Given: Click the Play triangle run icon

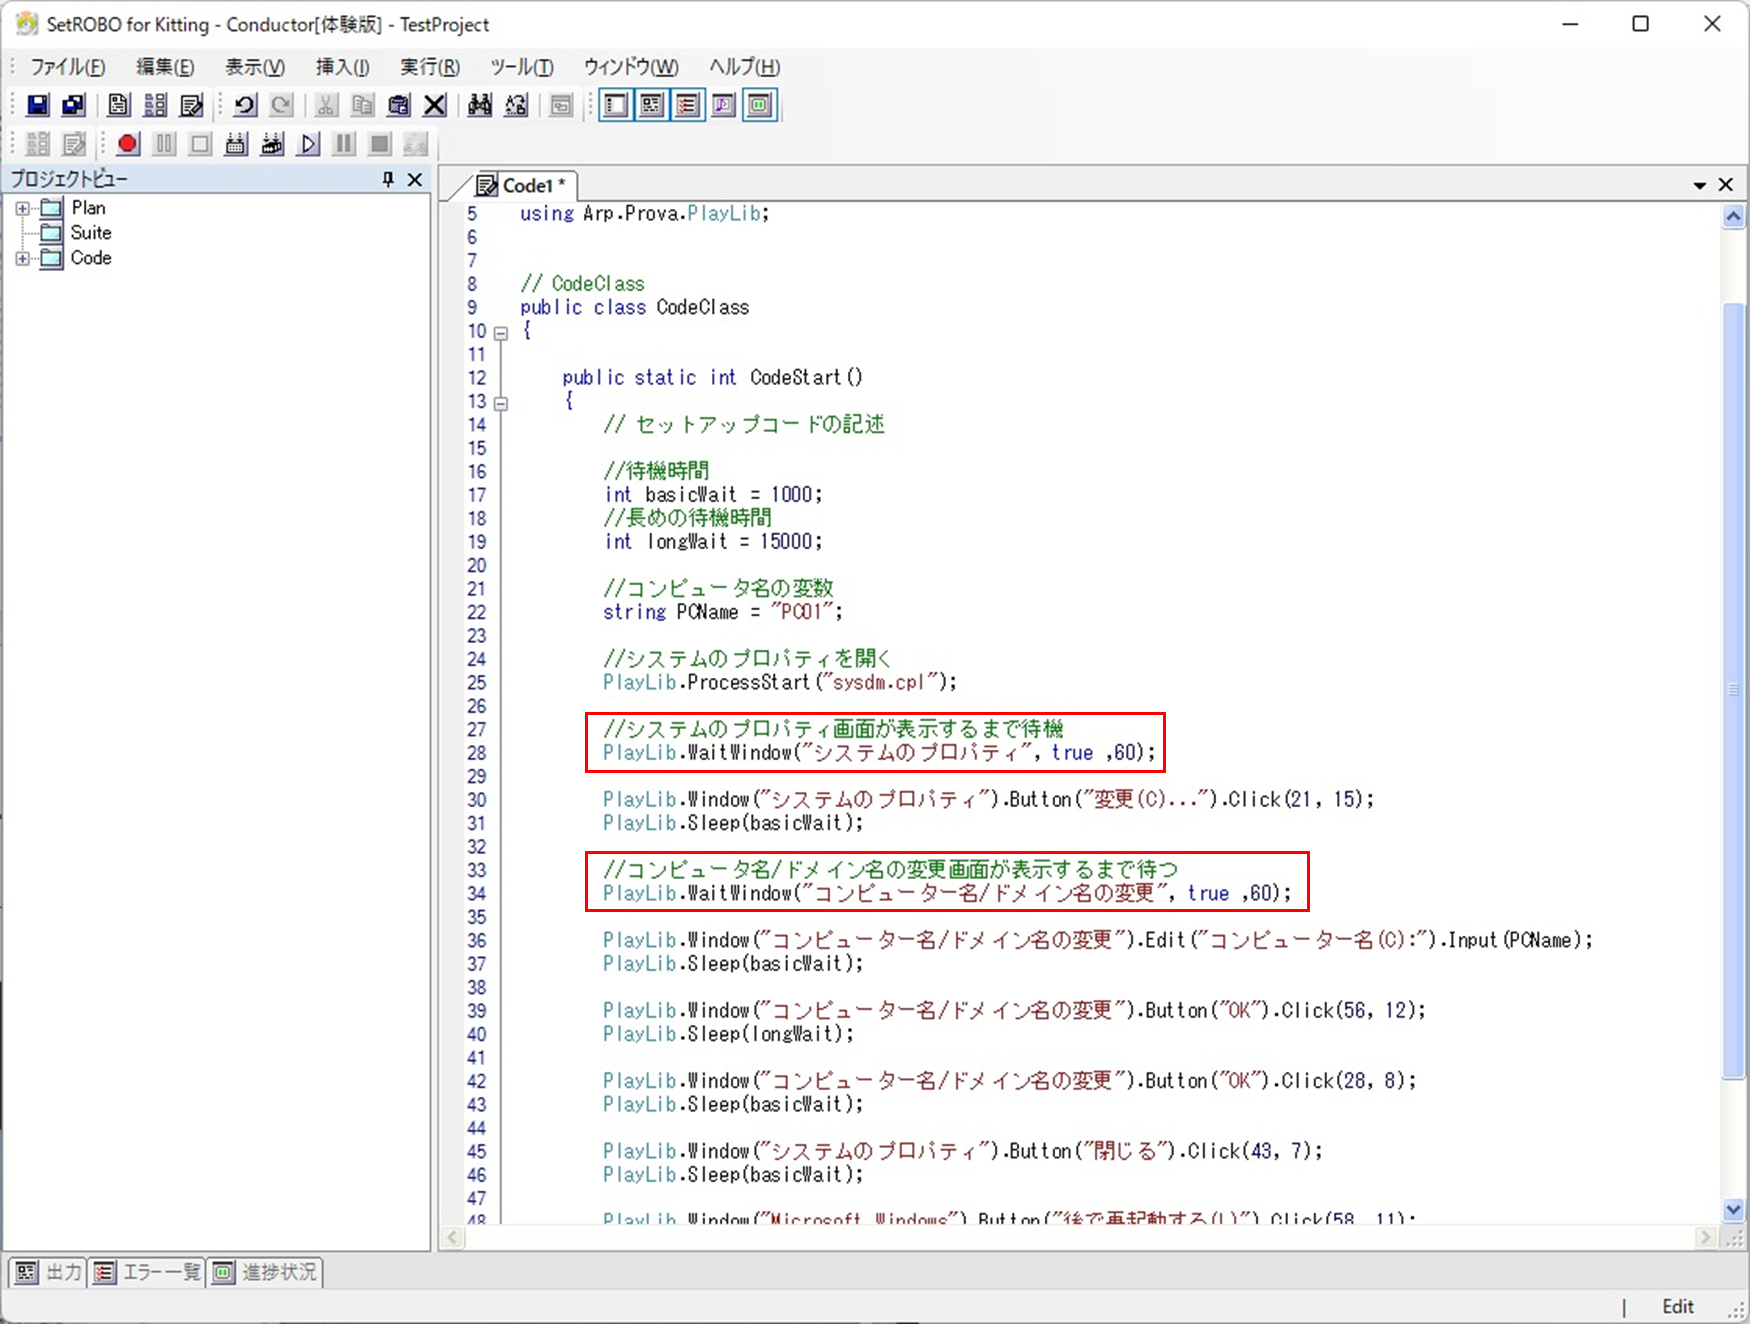Looking at the screenshot, I should pyautogui.click(x=308, y=144).
